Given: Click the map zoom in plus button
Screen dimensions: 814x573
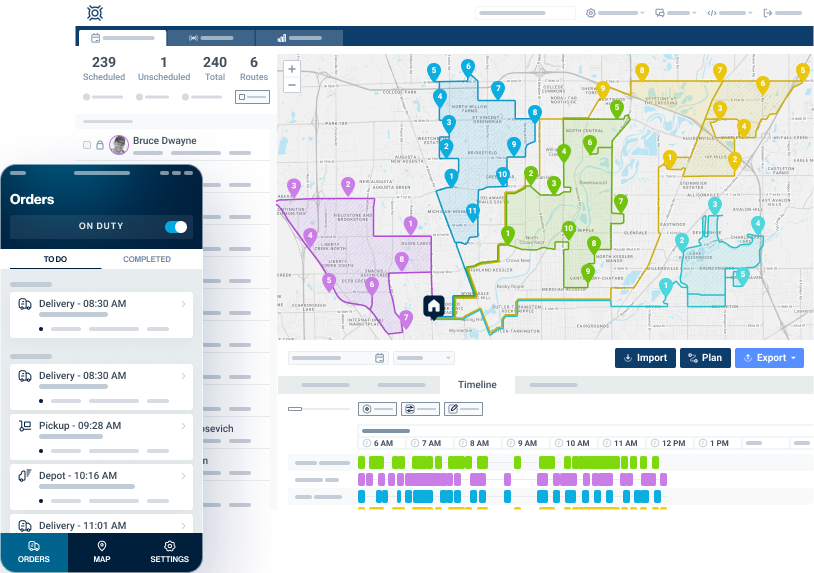Looking at the screenshot, I should coord(292,69).
